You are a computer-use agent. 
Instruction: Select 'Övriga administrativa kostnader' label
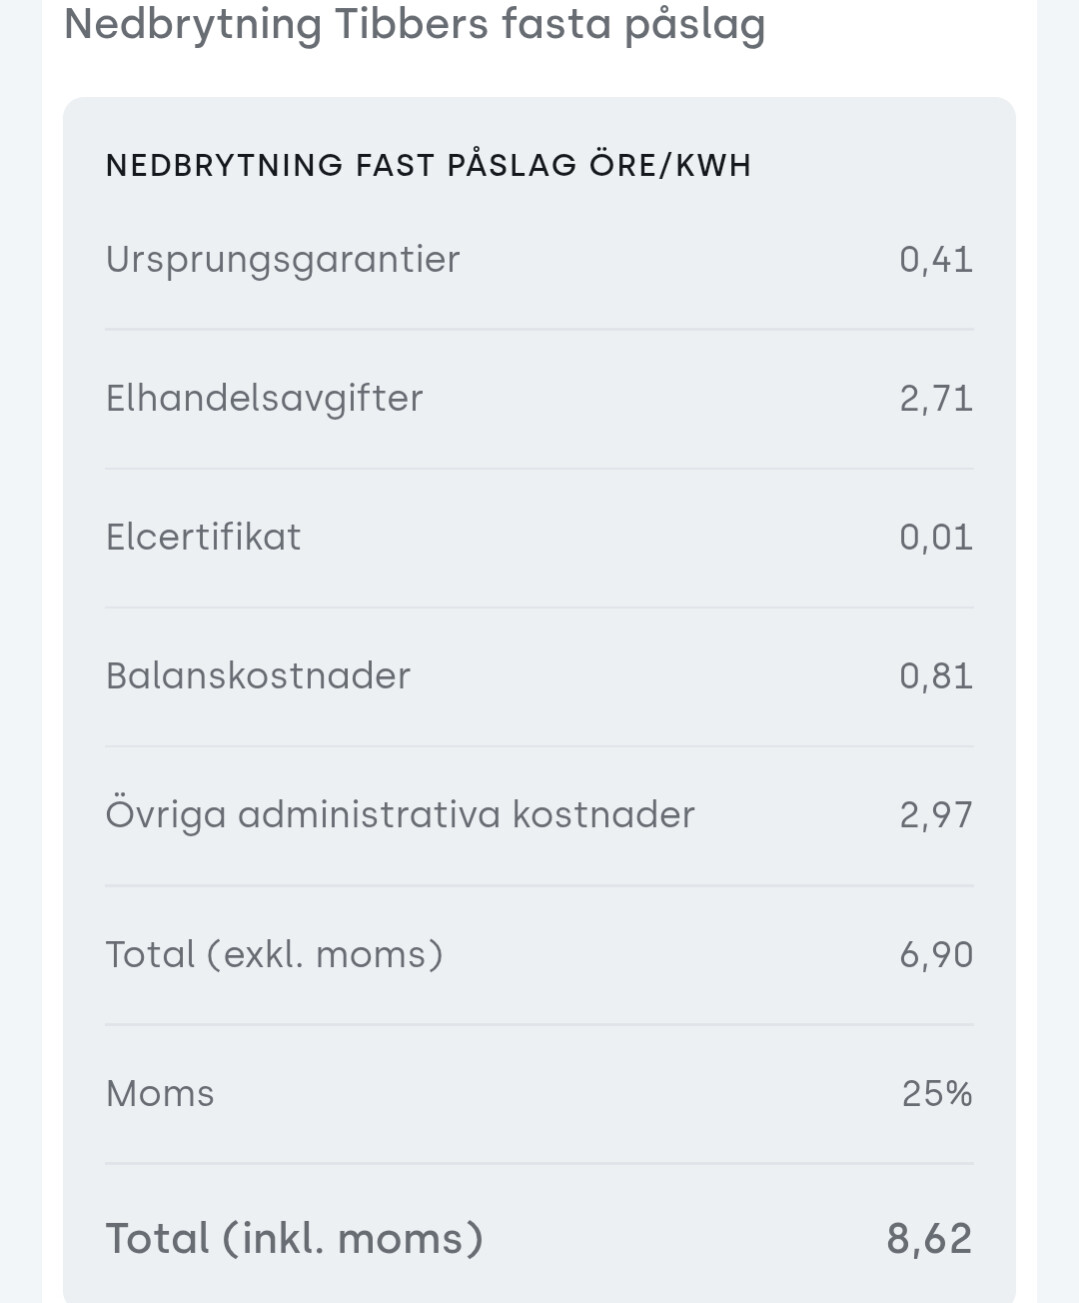(x=400, y=815)
